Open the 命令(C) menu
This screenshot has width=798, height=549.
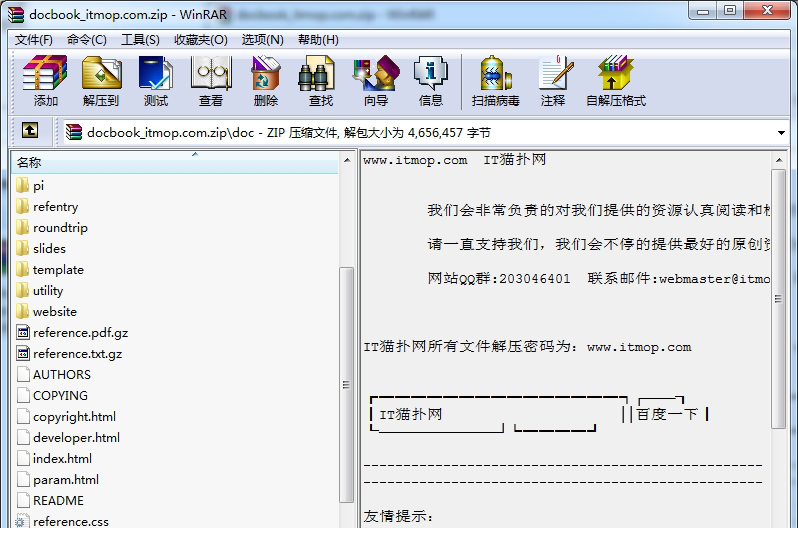[87, 40]
